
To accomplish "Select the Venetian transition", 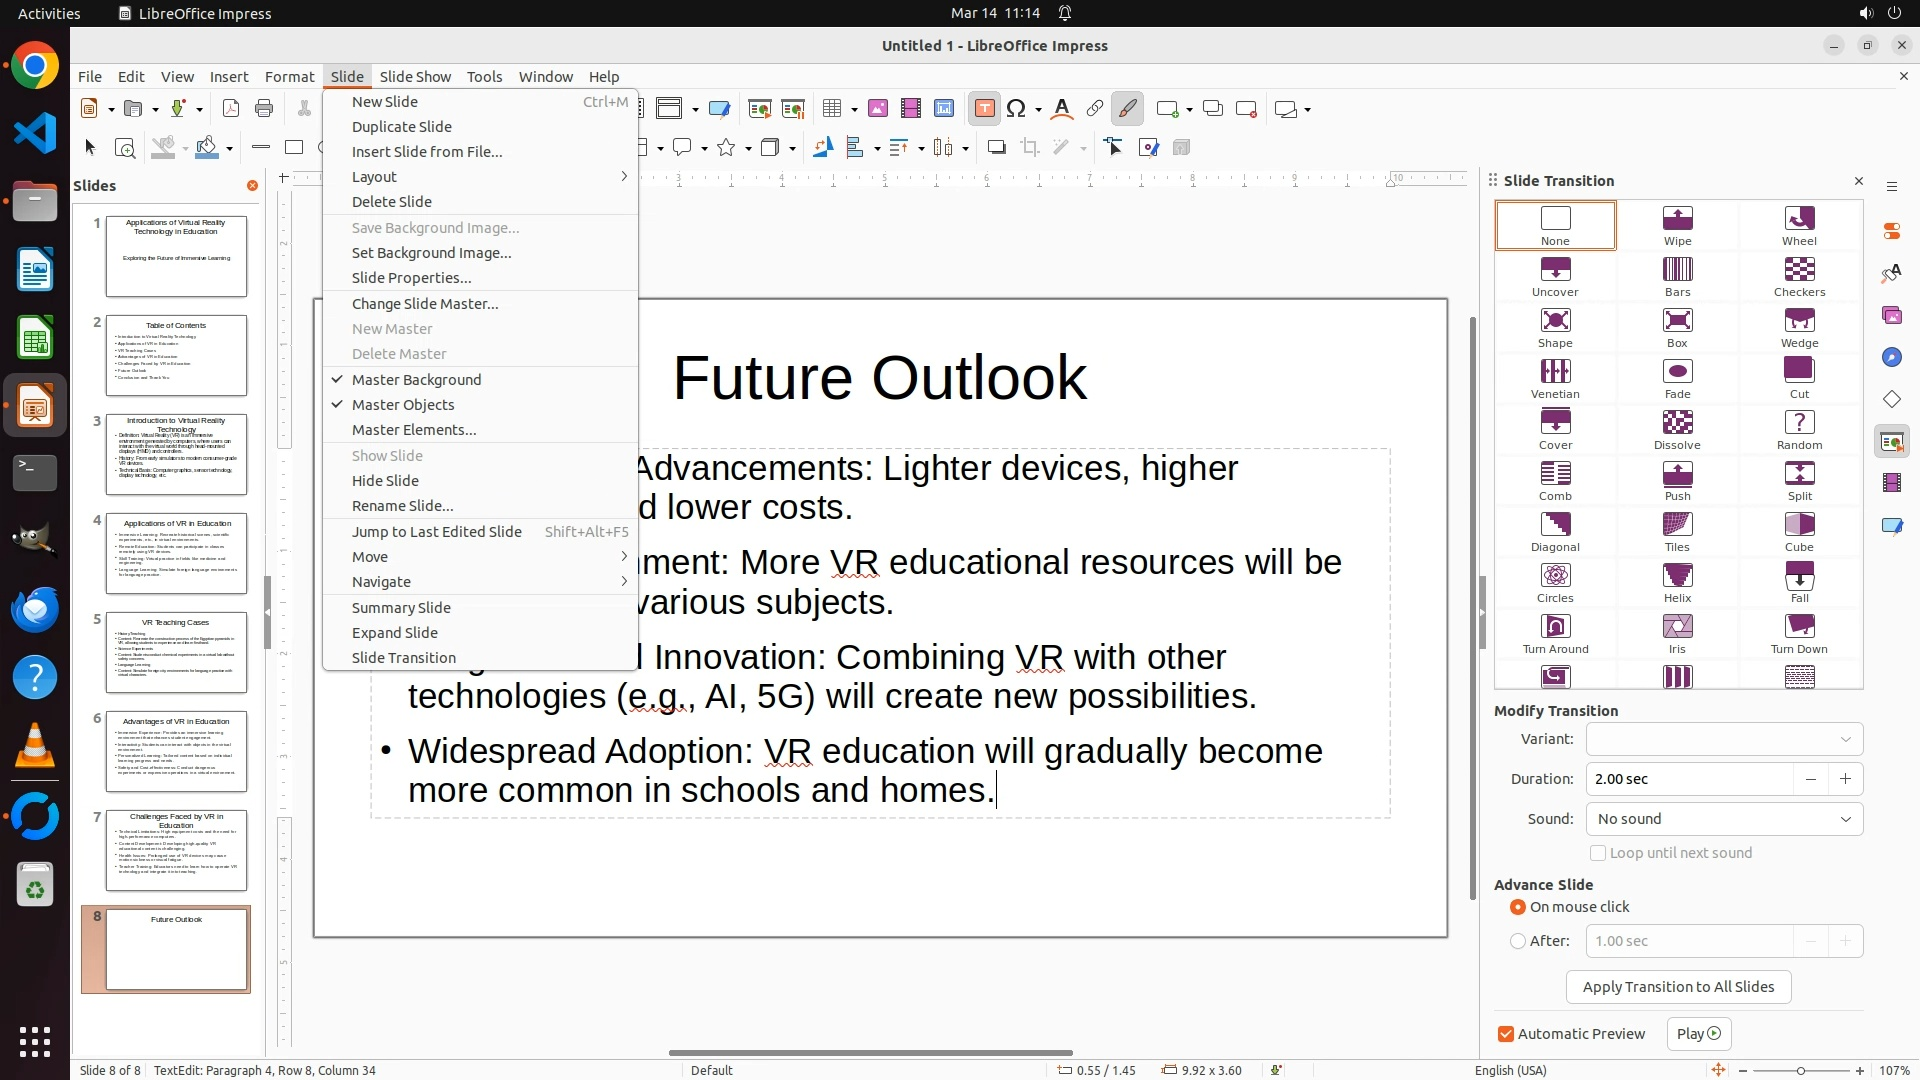I will [1554, 378].
